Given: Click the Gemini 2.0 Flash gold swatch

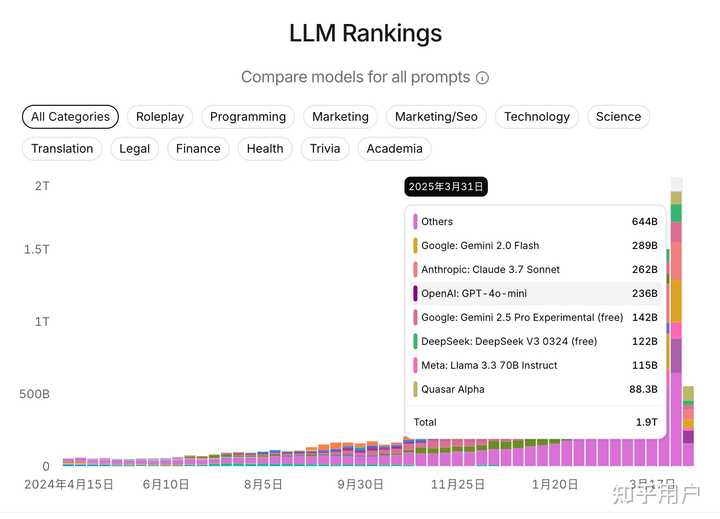Looking at the screenshot, I should click(x=415, y=245).
